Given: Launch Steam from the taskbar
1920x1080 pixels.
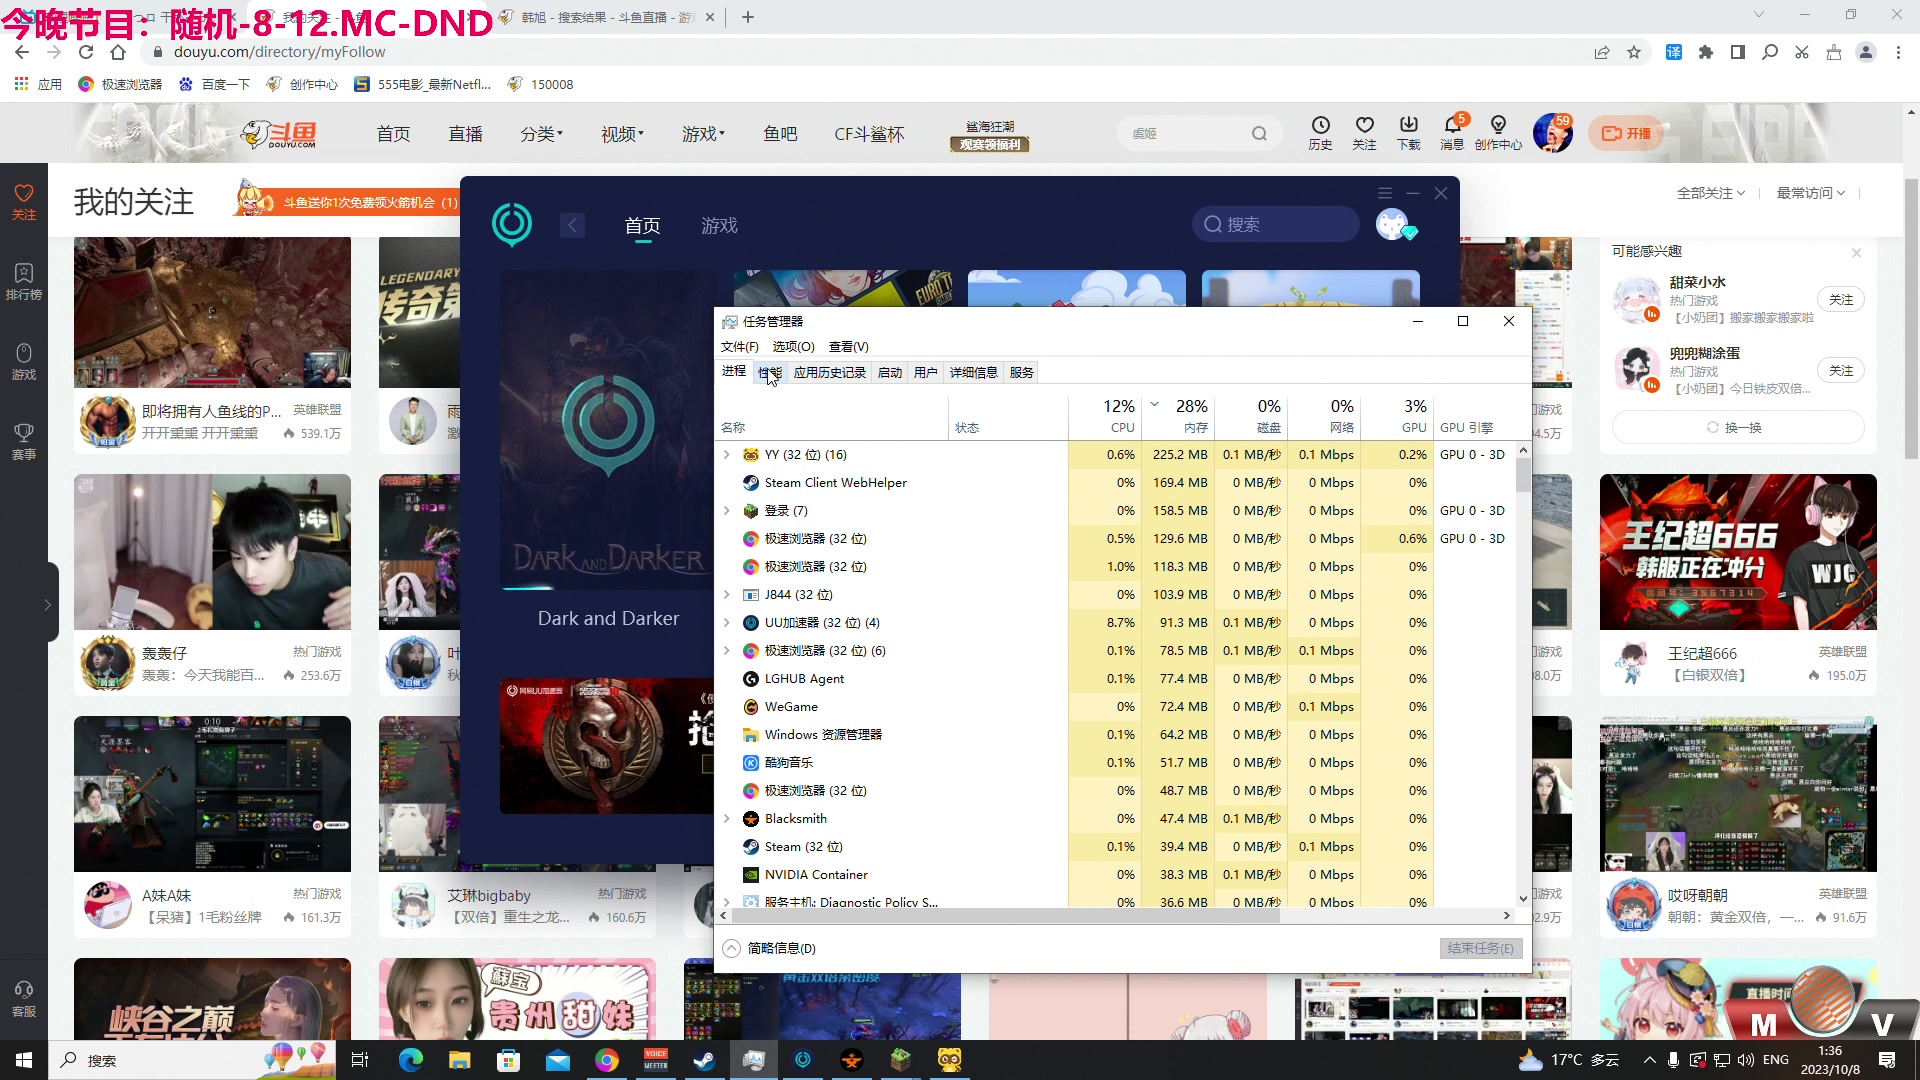Looking at the screenshot, I should 705,1060.
